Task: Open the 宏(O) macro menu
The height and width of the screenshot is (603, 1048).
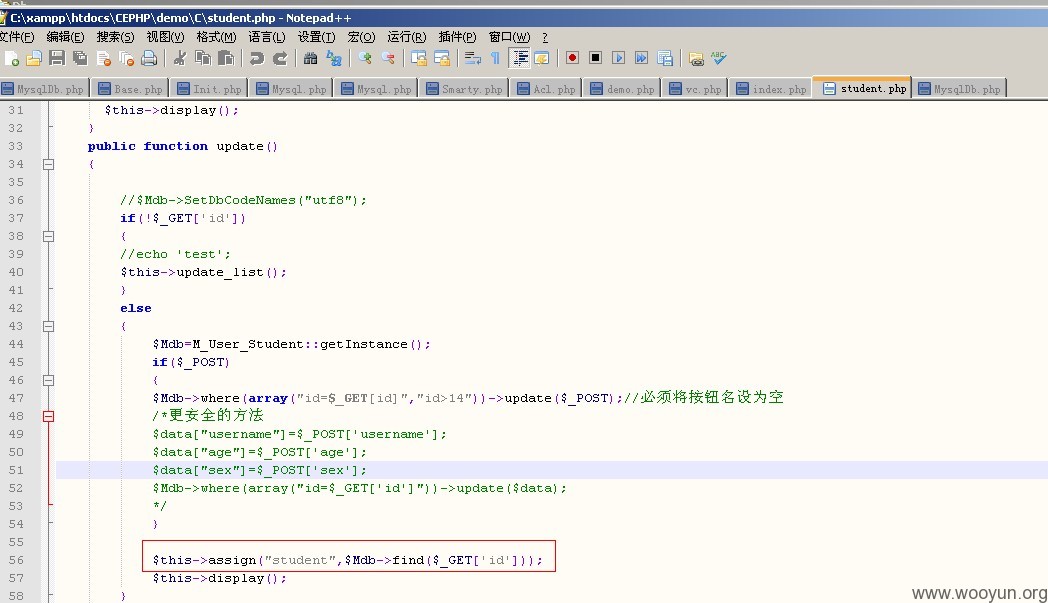Action: click(361, 37)
